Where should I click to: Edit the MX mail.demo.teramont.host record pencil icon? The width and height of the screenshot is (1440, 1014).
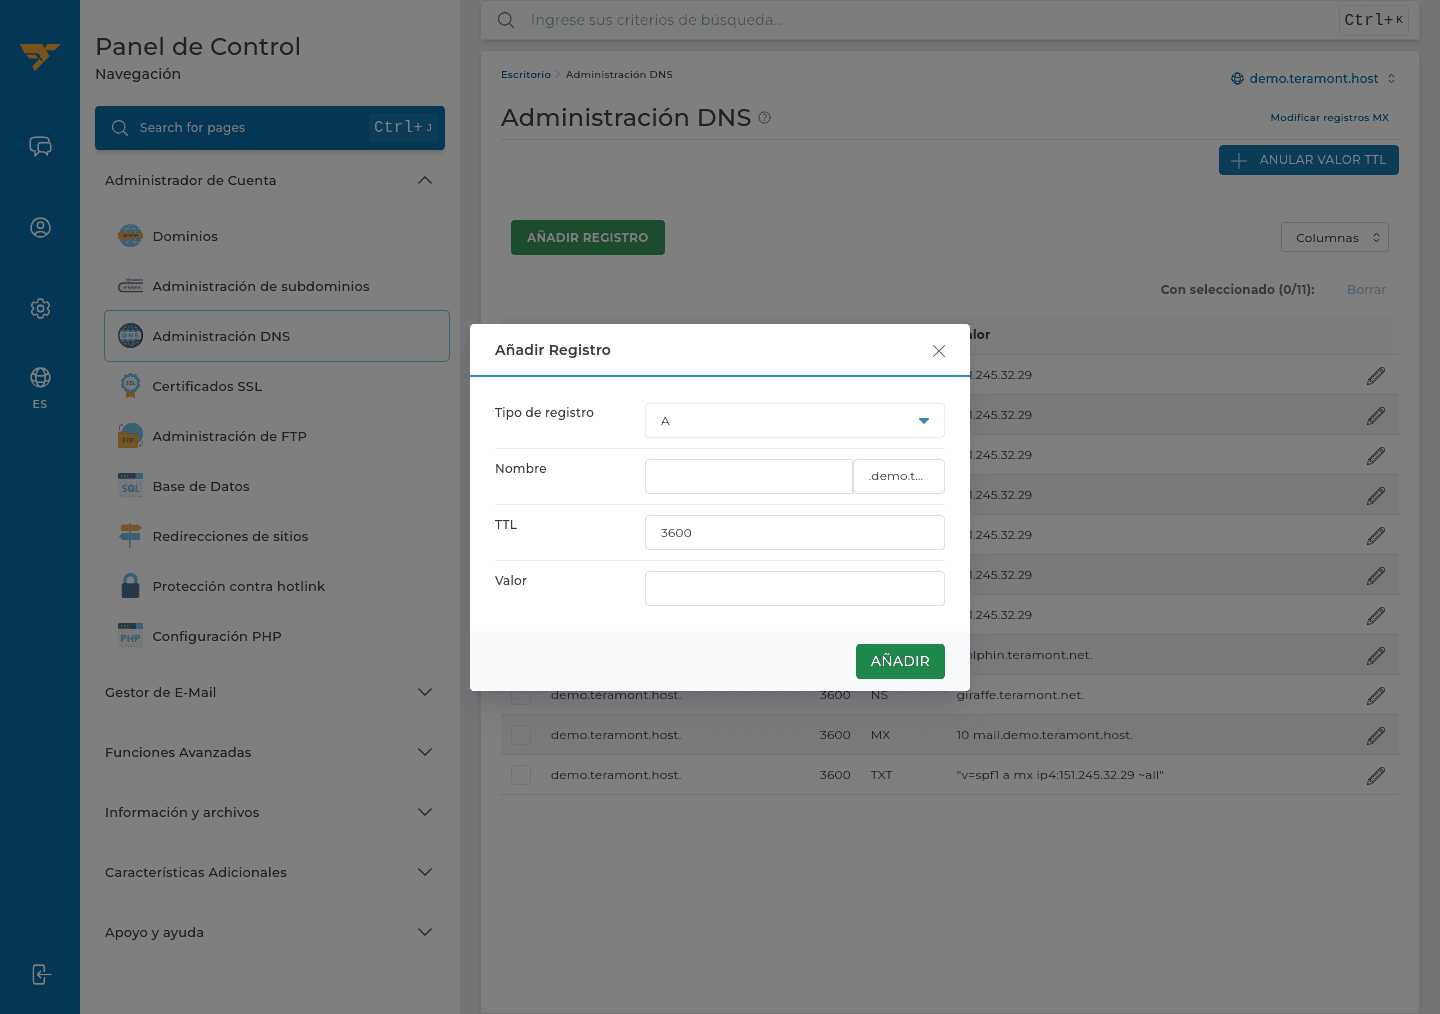[1376, 736]
